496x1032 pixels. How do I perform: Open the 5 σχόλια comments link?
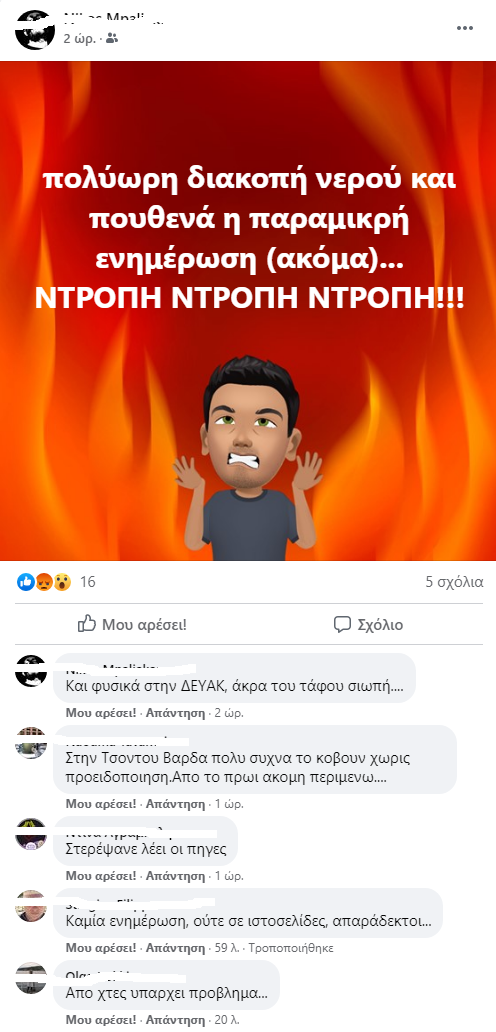[x=454, y=582]
